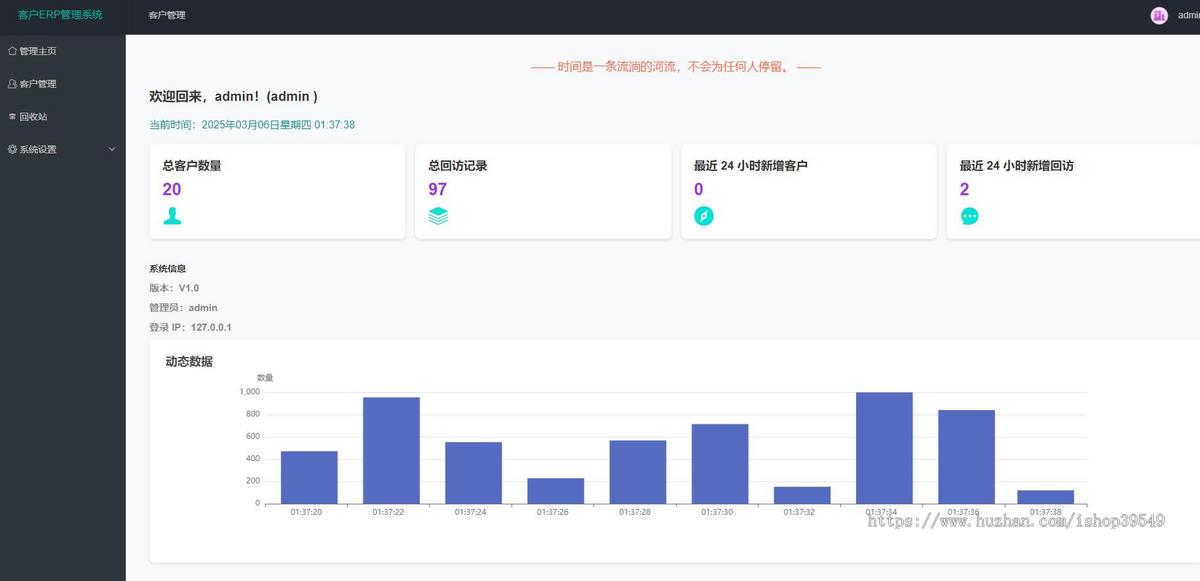Click the 总回访记录 card

click(543, 191)
